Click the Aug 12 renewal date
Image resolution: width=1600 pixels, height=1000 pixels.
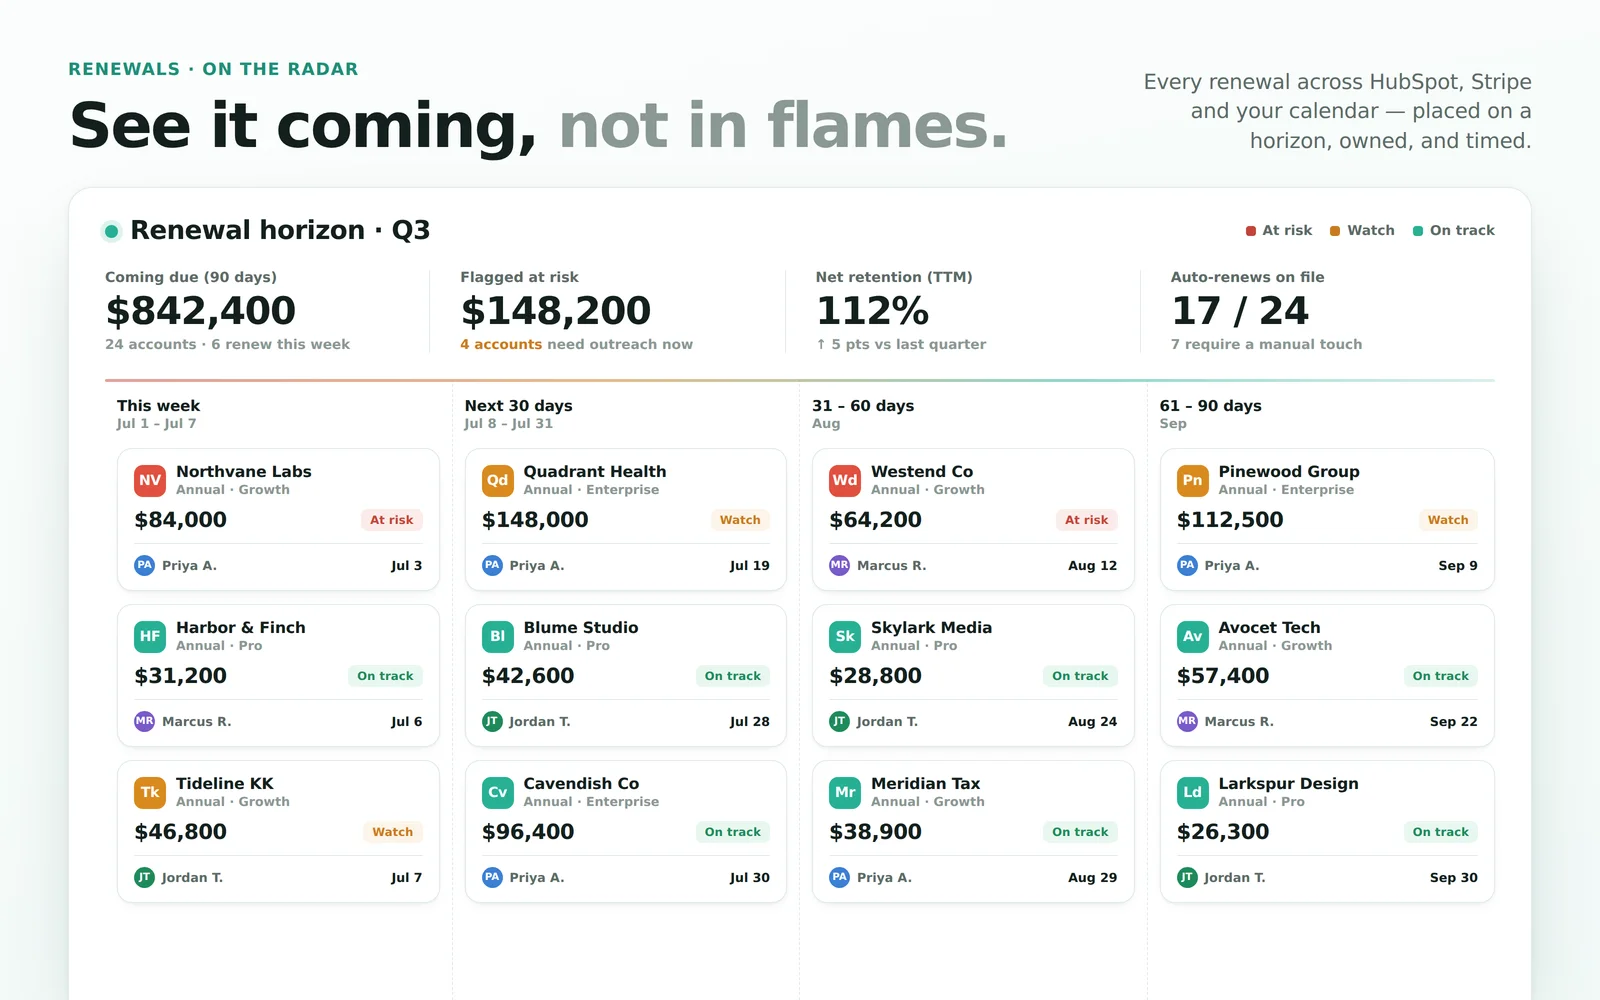(x=1092, y=565)
